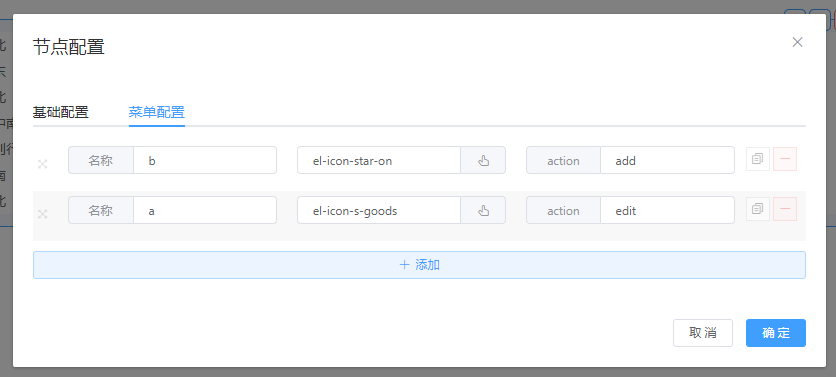Cancel with the 取消 button

coord(703,333)
